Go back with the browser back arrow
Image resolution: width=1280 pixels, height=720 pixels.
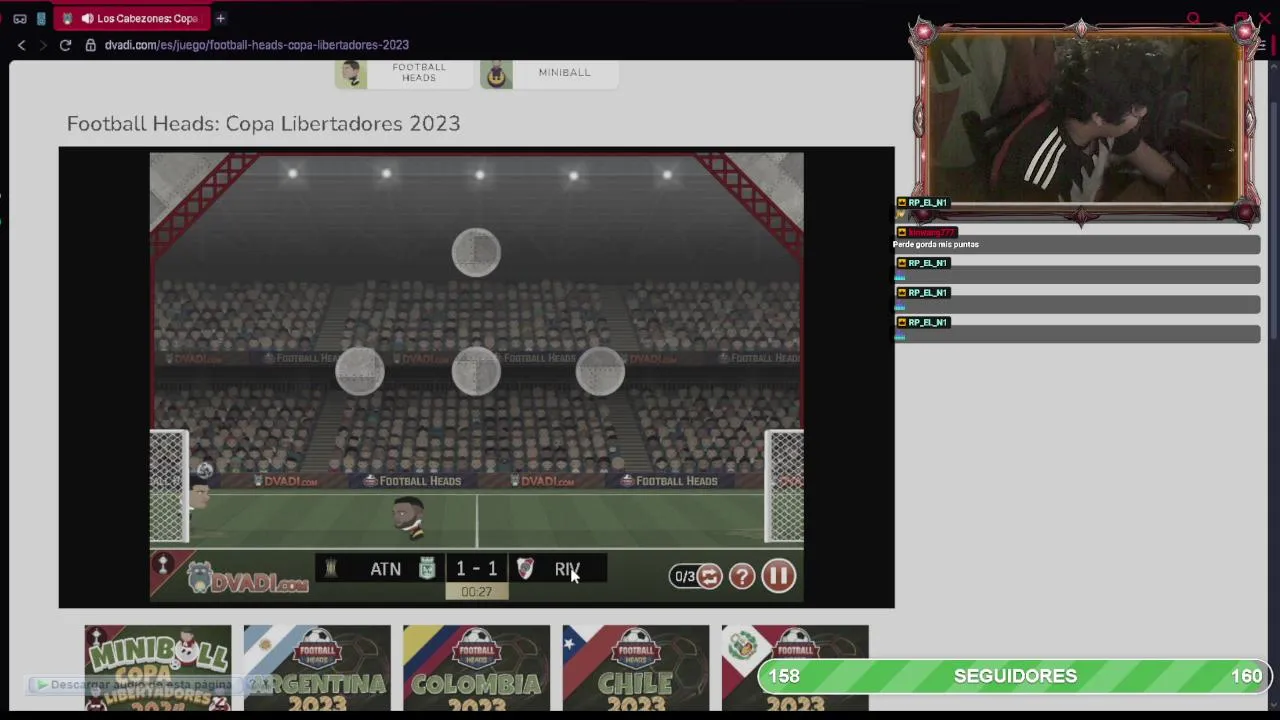pos(21,45)
